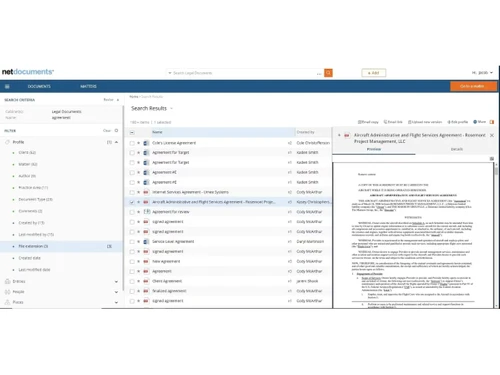
Task: Open the Aircraft Administrative and Flight Services row
Action: (213, 202)
